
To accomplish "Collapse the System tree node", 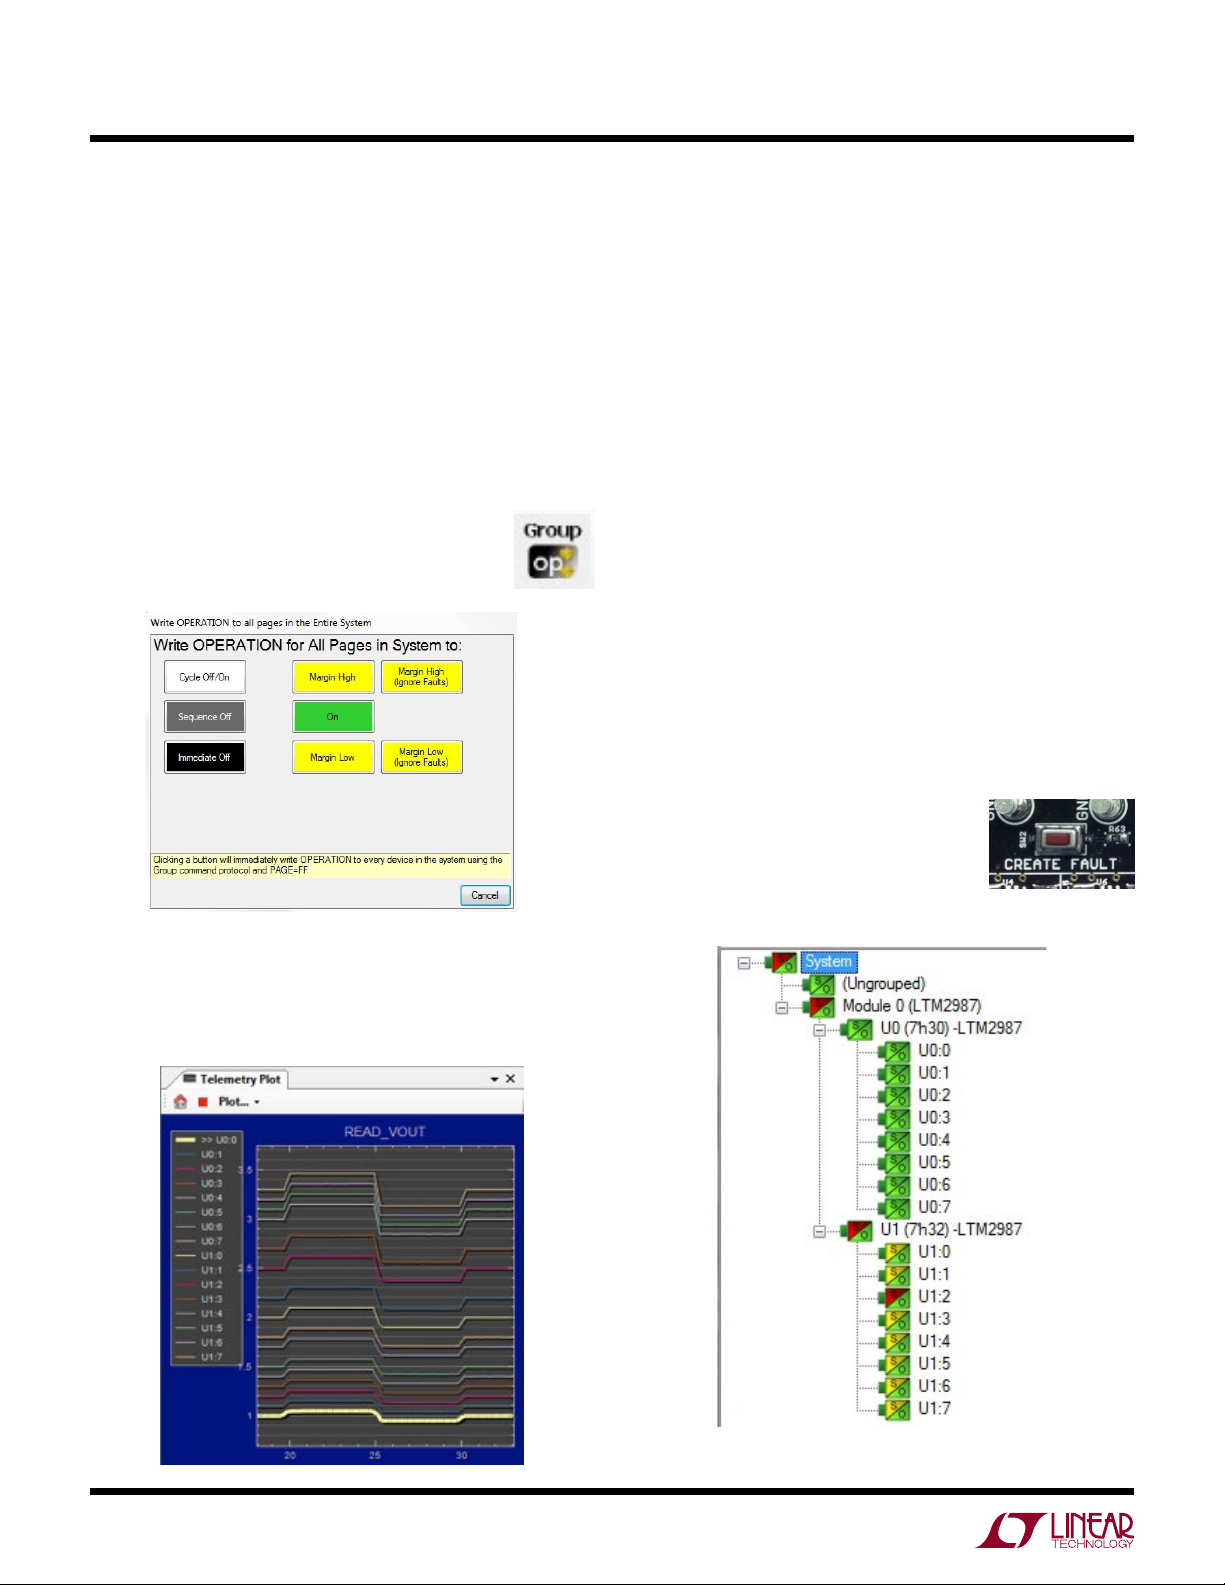I will tap(744, 963).
